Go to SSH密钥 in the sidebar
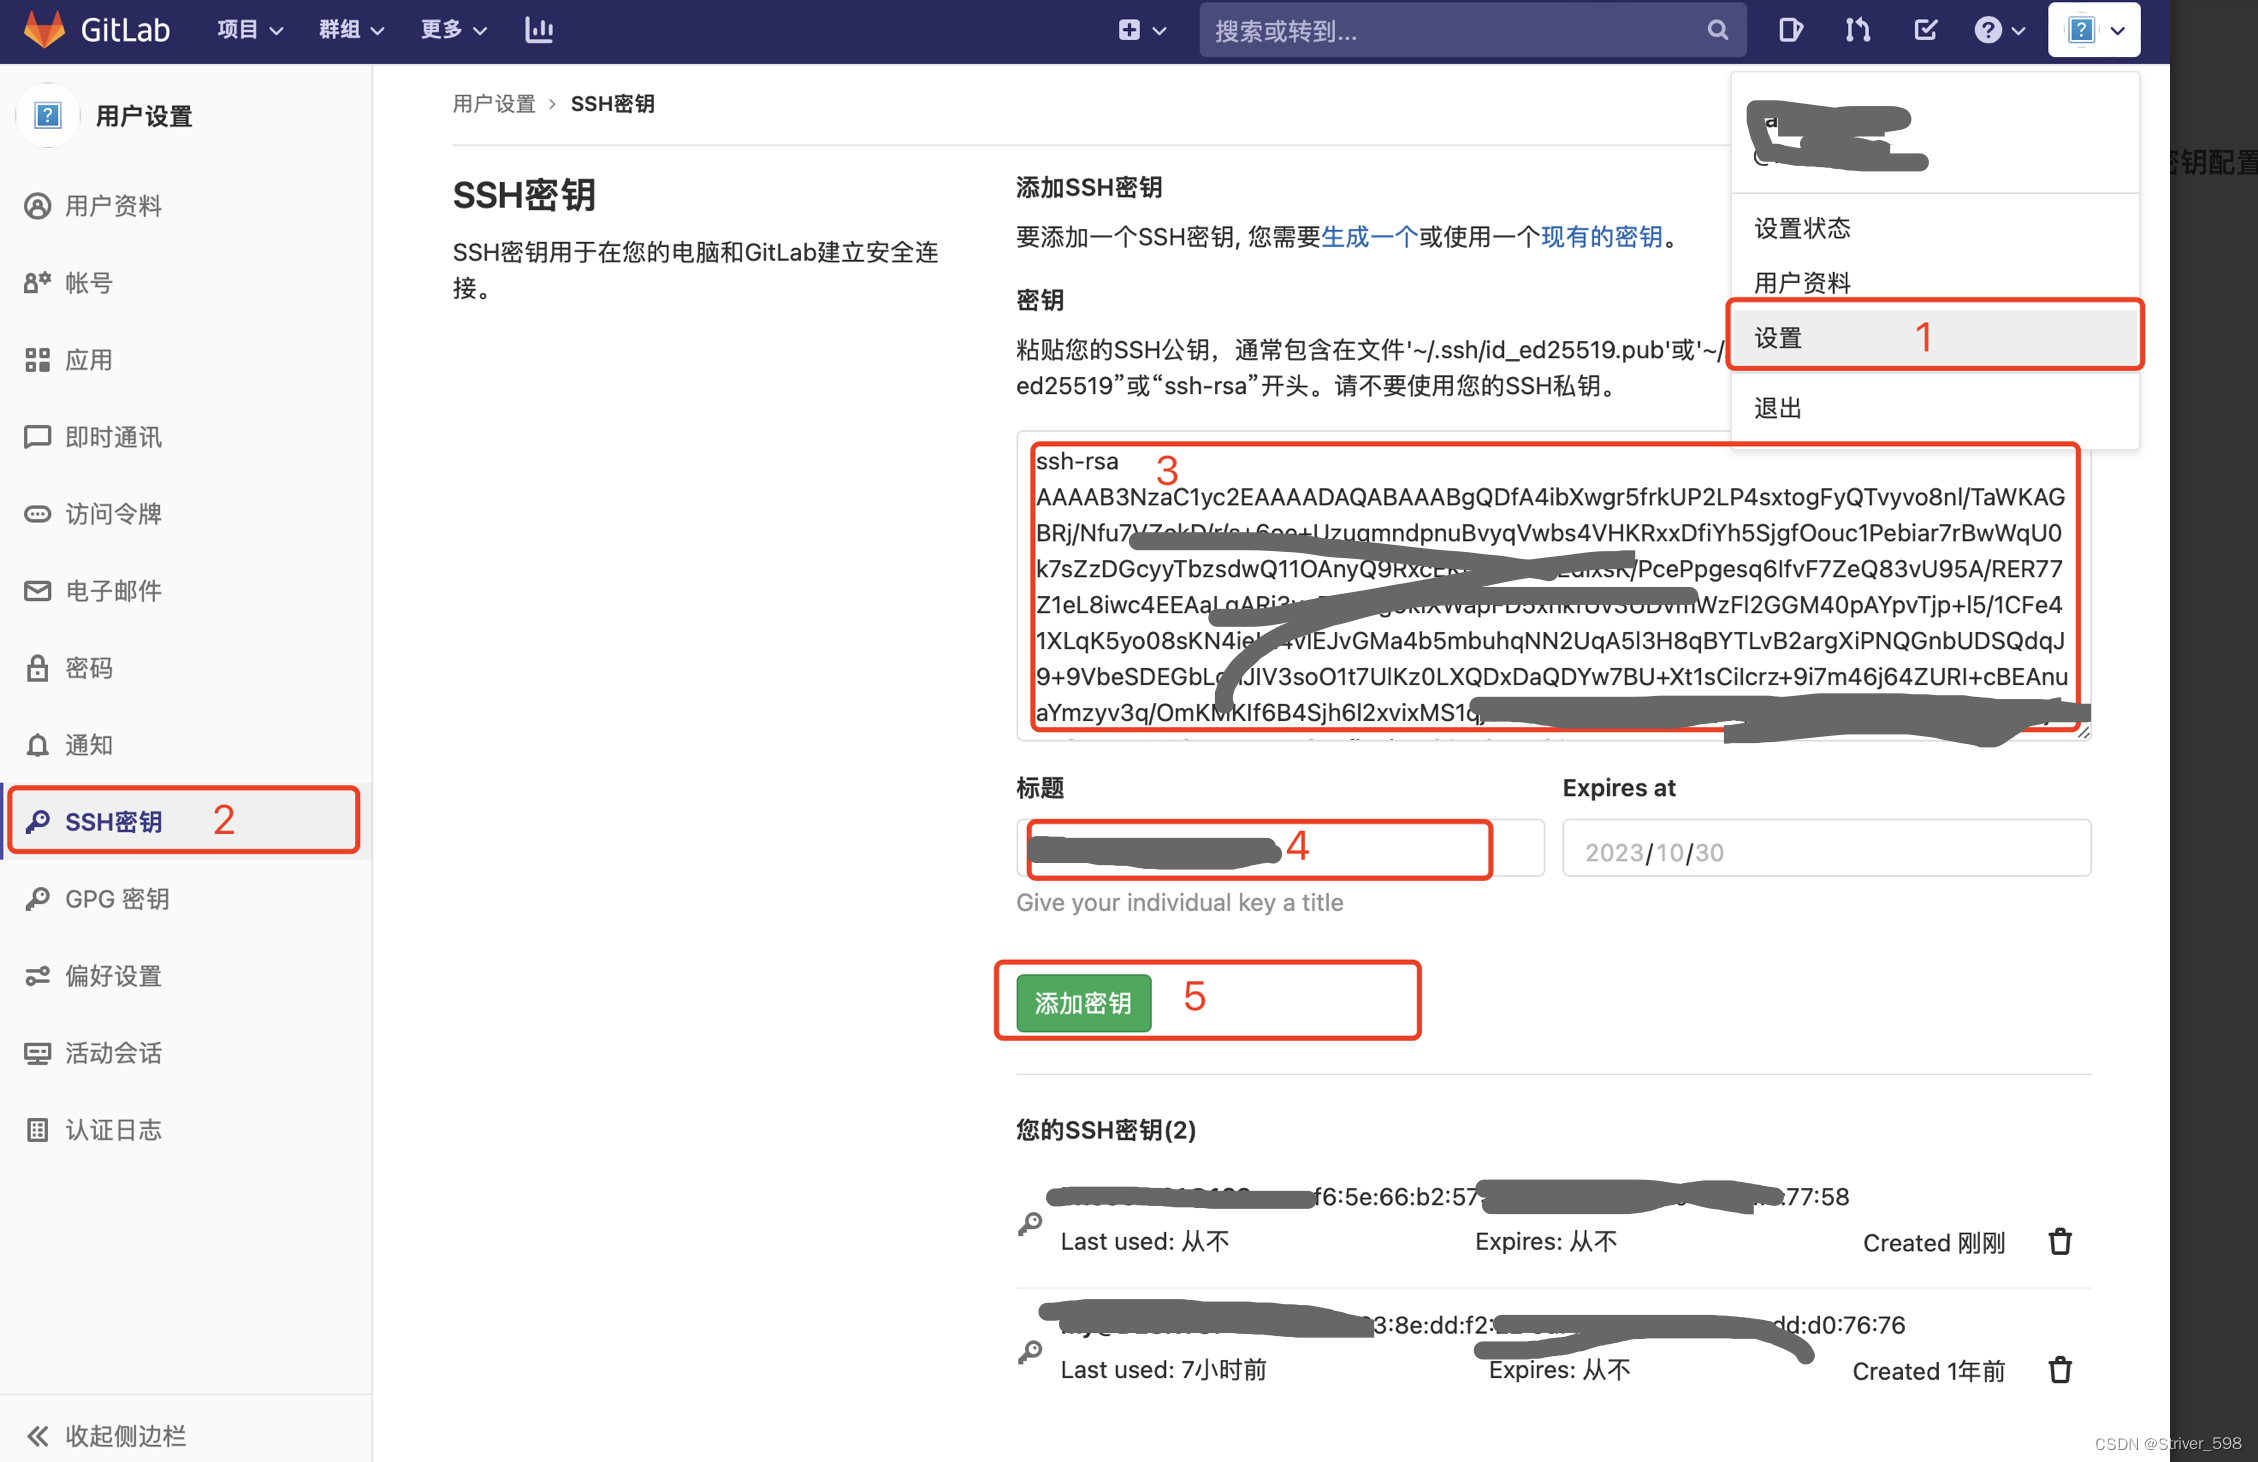 coord(114,822)
